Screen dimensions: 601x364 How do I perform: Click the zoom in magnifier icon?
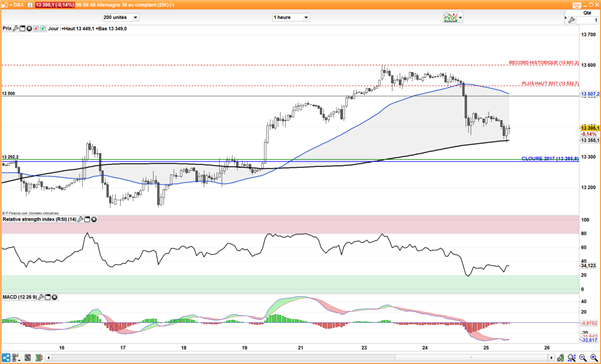tap(594, 357)
